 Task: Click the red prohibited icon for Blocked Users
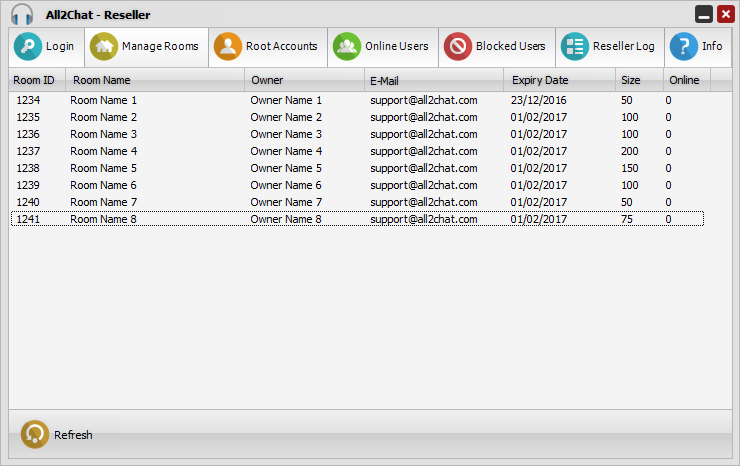tap(458, 47)
